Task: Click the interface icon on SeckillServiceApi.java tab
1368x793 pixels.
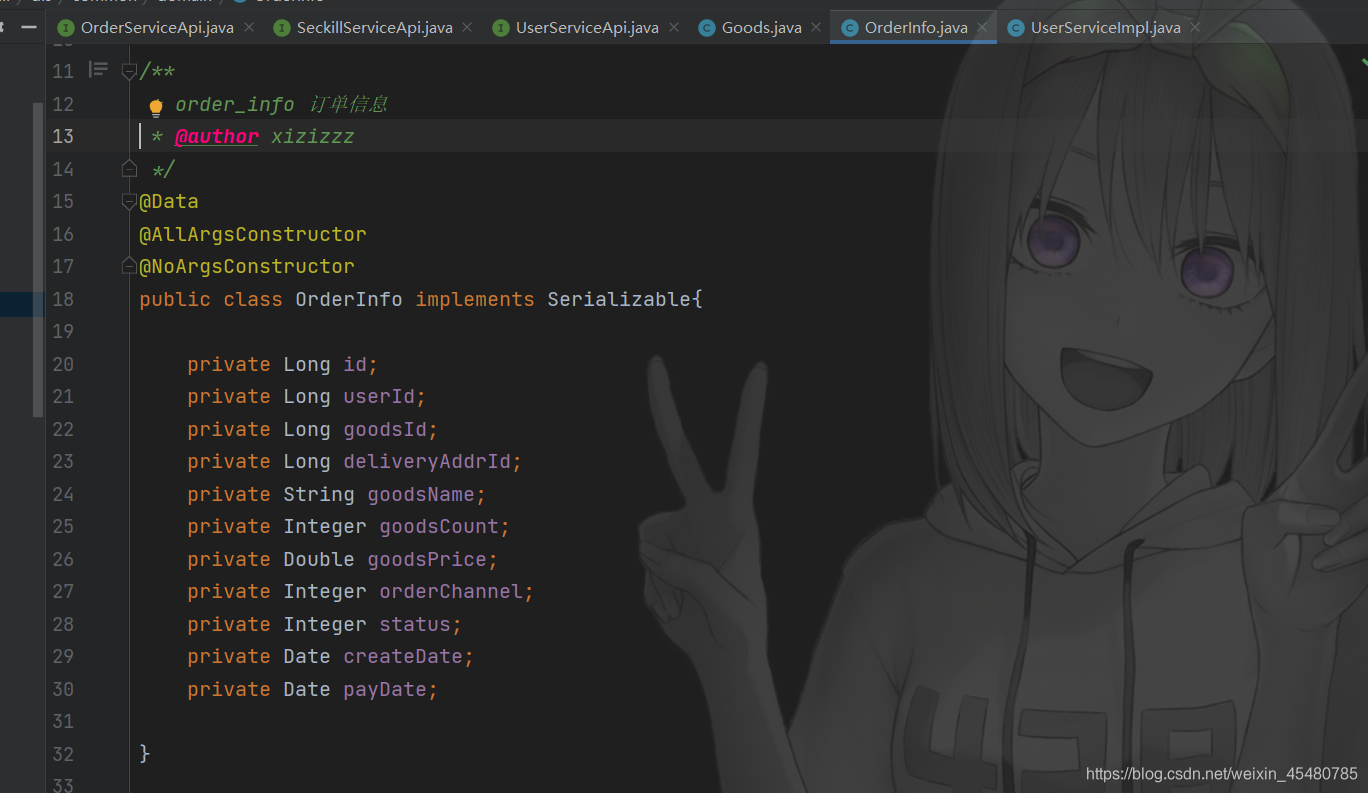Action: (x=282, y=28)
